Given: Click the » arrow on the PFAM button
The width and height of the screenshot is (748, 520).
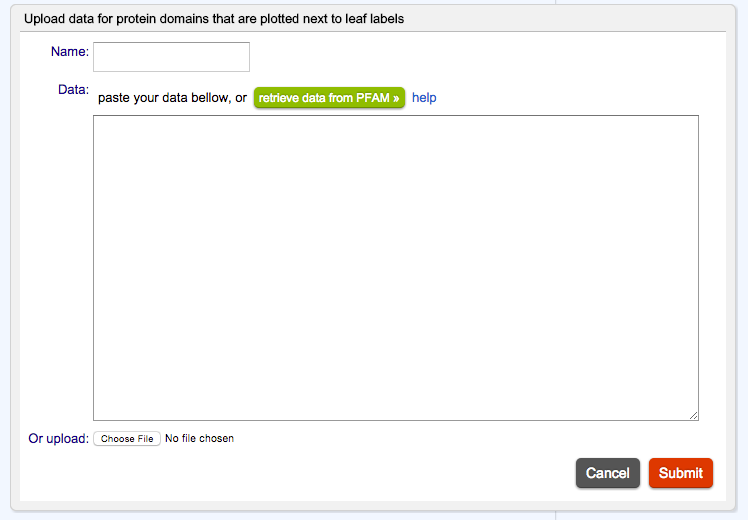Looking at the screenshot, I should click(x=396, y=98).
